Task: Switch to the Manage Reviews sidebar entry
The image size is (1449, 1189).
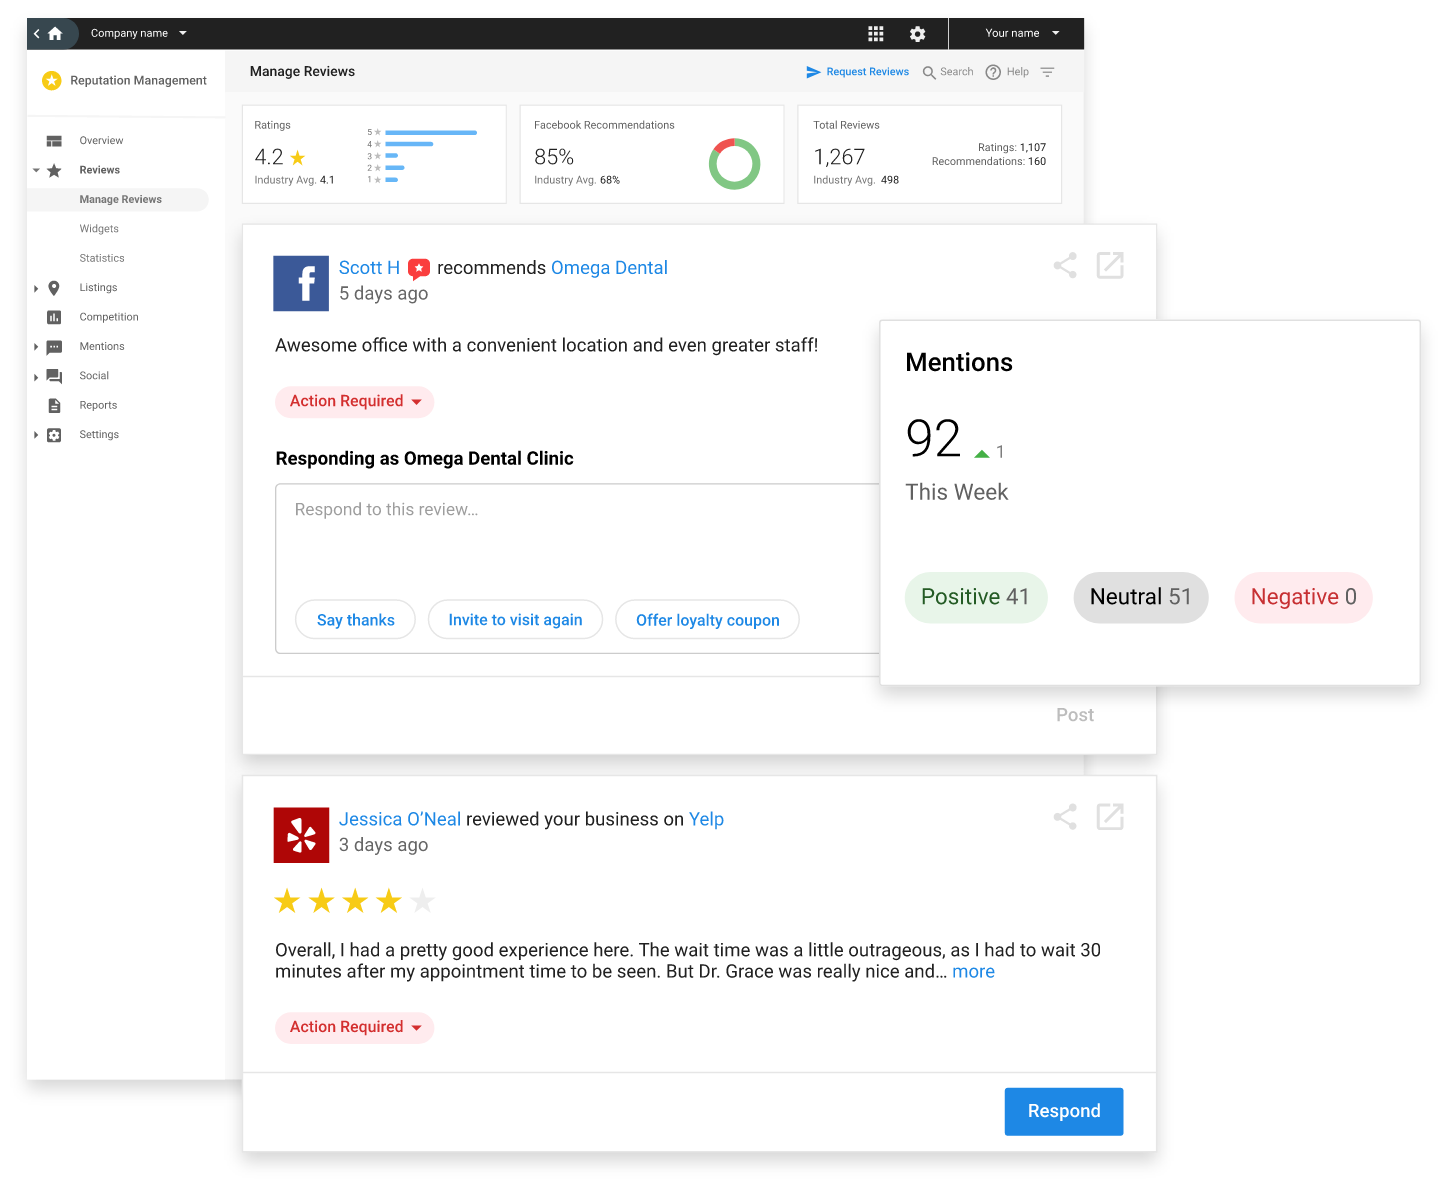Action: click(x=120, y=199)
